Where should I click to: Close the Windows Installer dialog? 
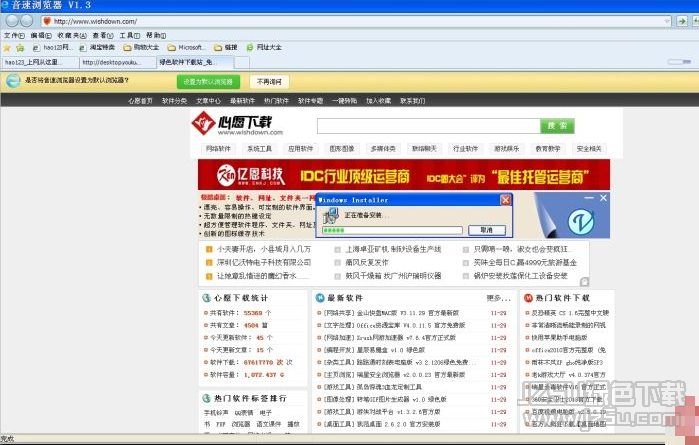coord(505,200)
